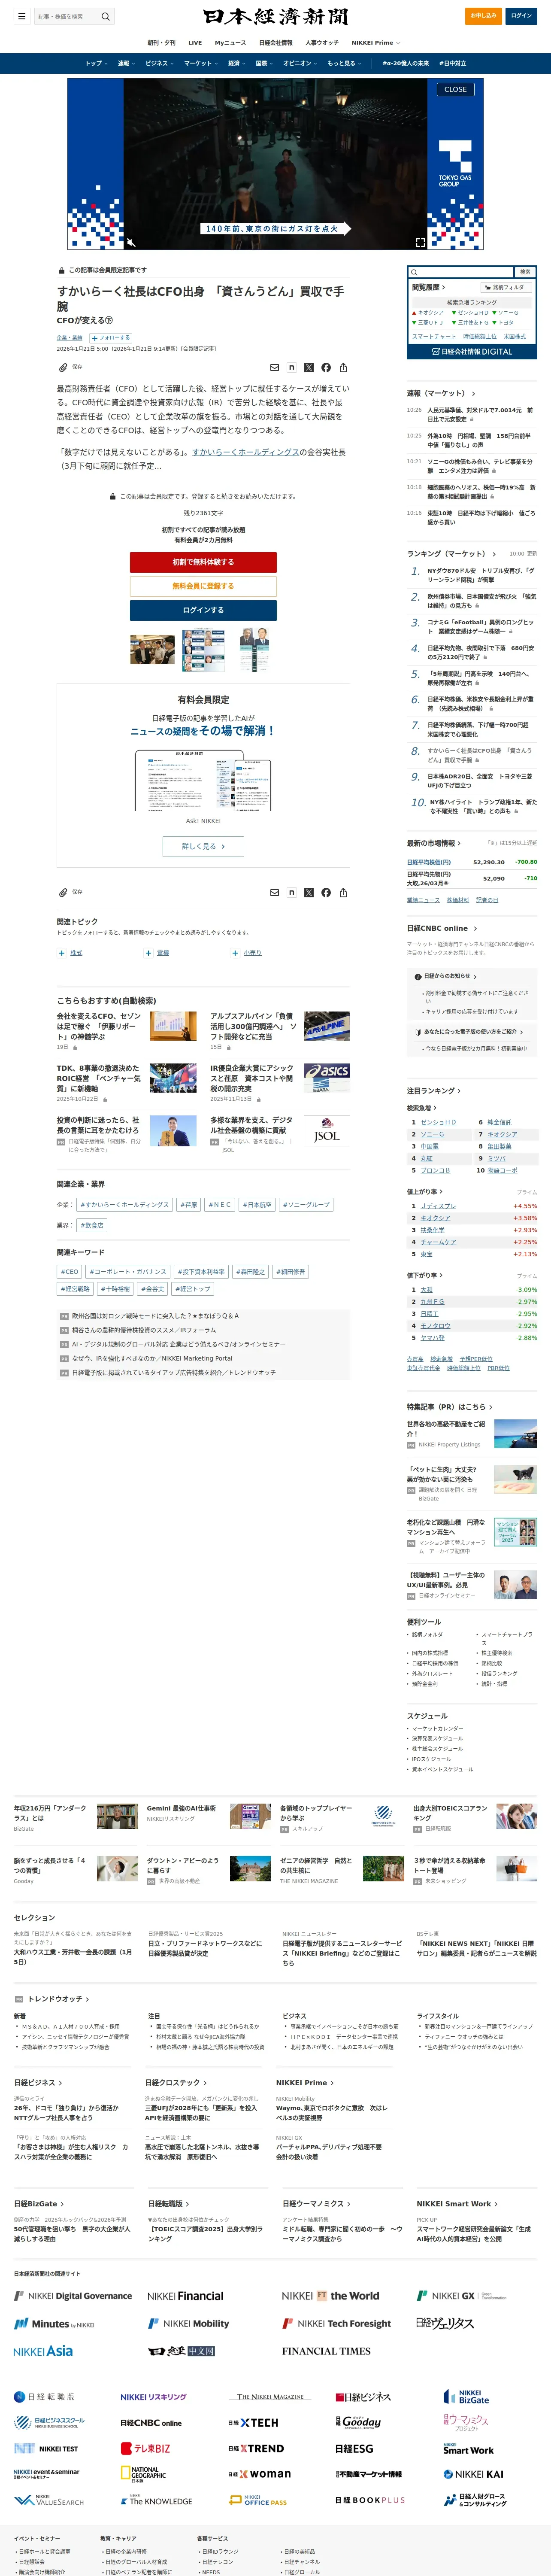Open the Myニュース menu item

click(x=230, y=43)
